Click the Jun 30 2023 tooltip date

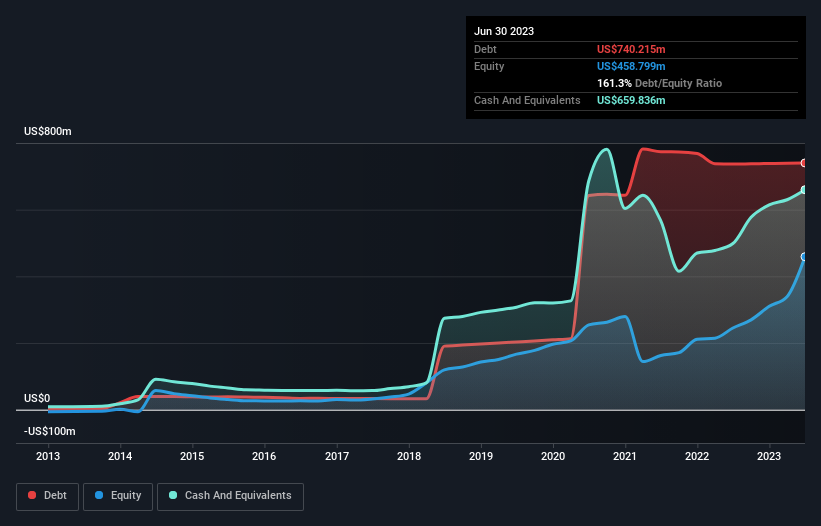(x=504, y=31)
